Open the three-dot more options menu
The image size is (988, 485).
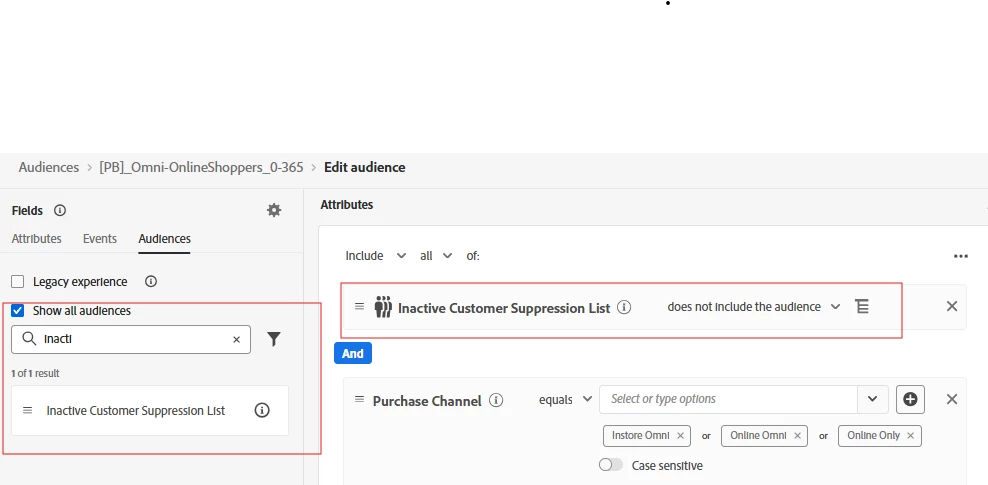pyautogui.click(x=960, y=256)
